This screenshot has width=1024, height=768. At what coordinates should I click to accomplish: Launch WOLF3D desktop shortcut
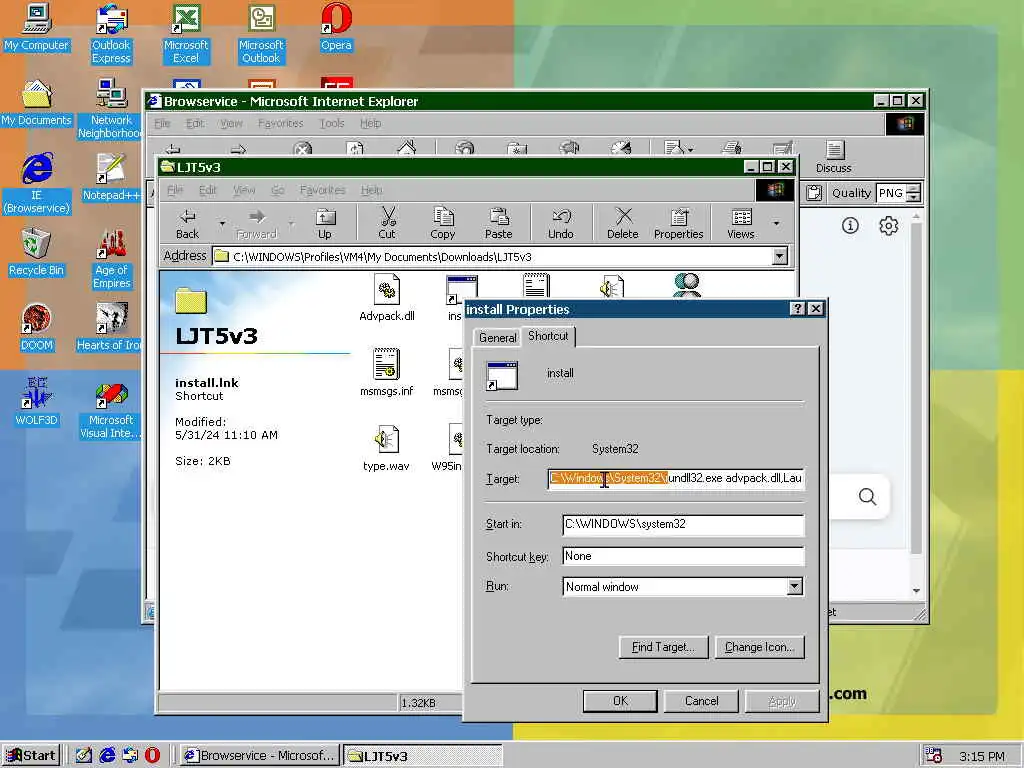click(x=37, y=402)
